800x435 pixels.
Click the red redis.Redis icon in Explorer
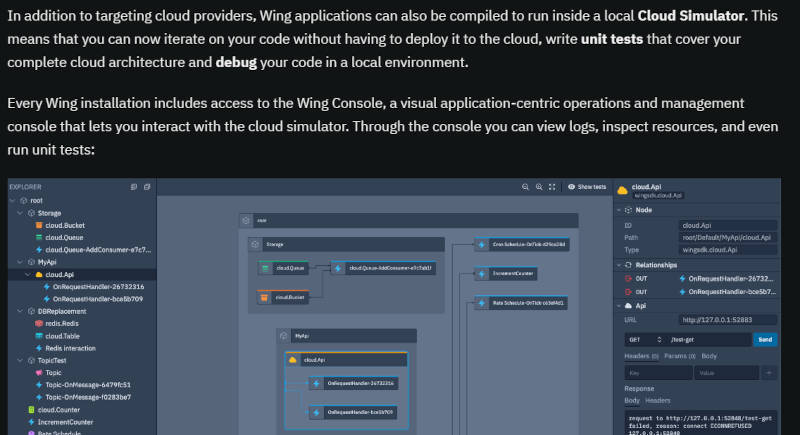point(39,323)
